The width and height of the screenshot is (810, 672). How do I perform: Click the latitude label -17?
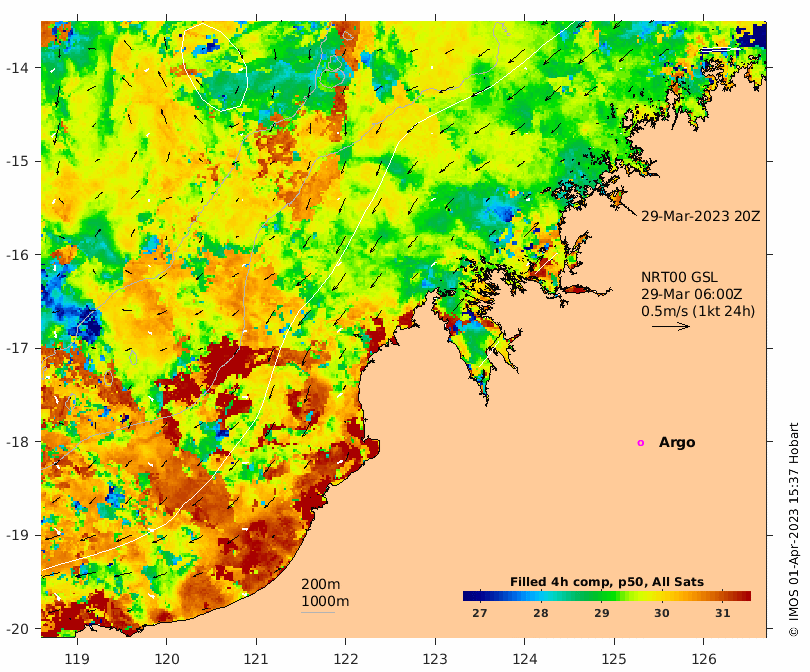pos(17,348)
